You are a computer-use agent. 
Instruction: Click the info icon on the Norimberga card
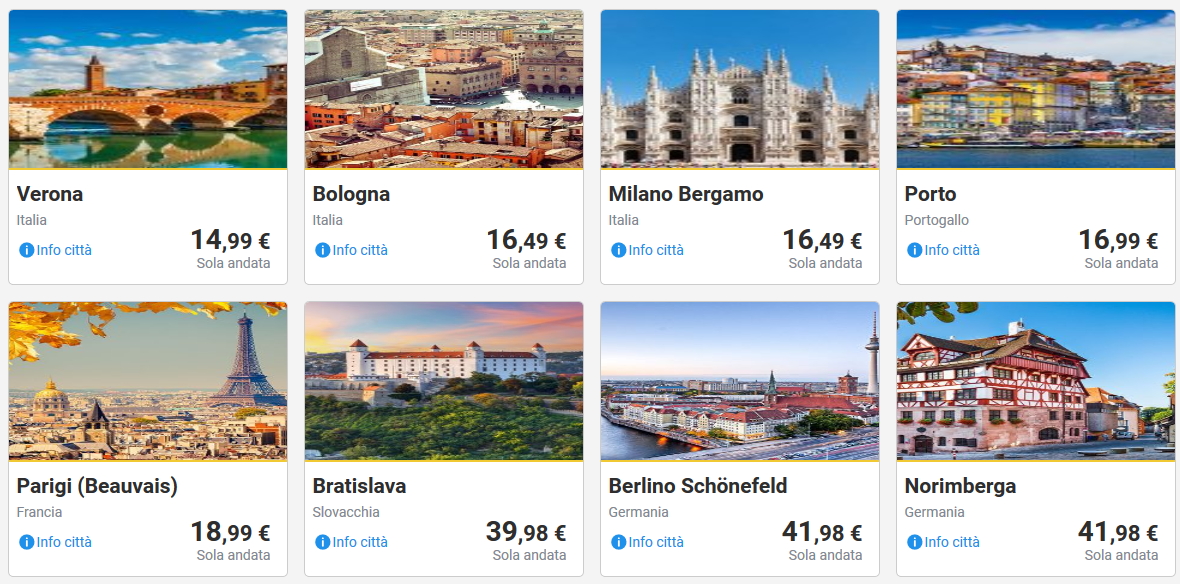pyautogui.click(x=914, y=542)
